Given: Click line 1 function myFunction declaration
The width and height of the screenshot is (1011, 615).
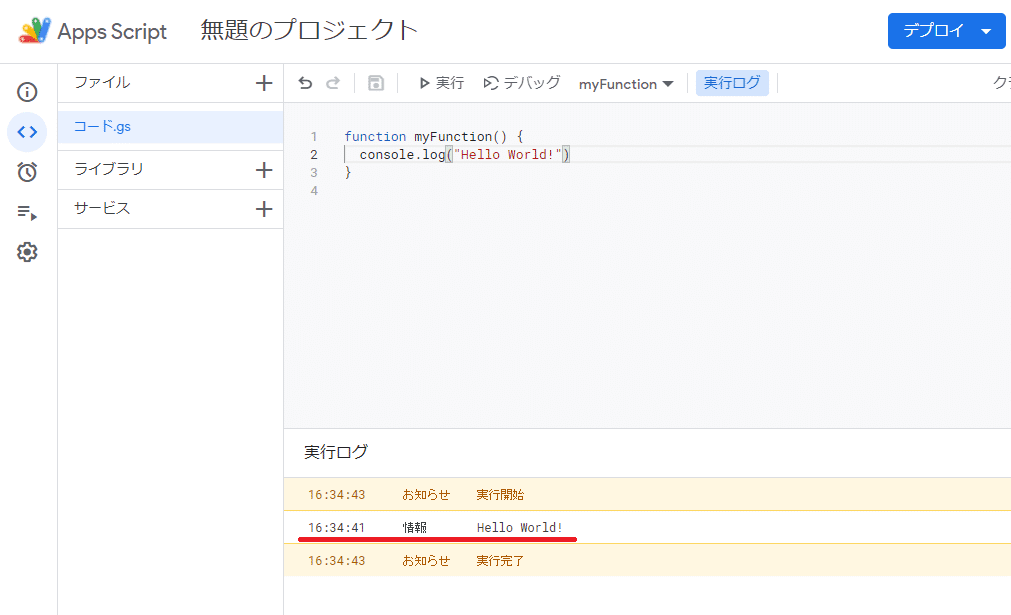Looking at the screenshot, I should [x=433, y=137].
